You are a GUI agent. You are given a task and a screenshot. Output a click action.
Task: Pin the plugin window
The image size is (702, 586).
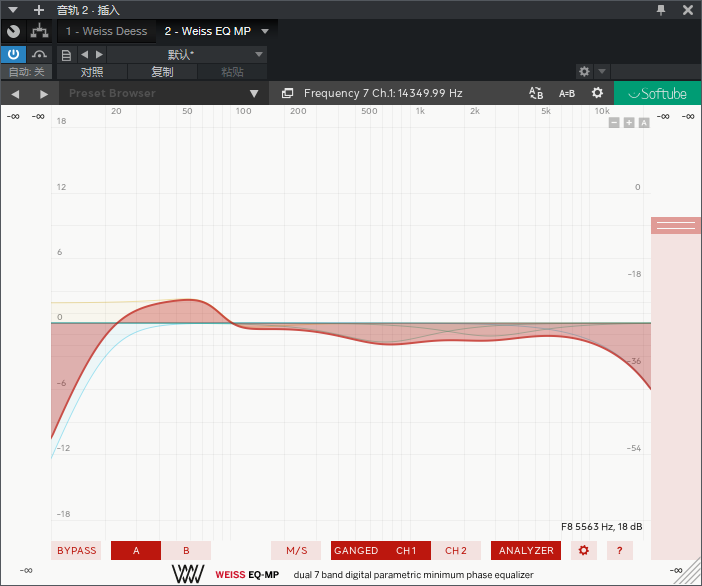[x=661, y=9]
